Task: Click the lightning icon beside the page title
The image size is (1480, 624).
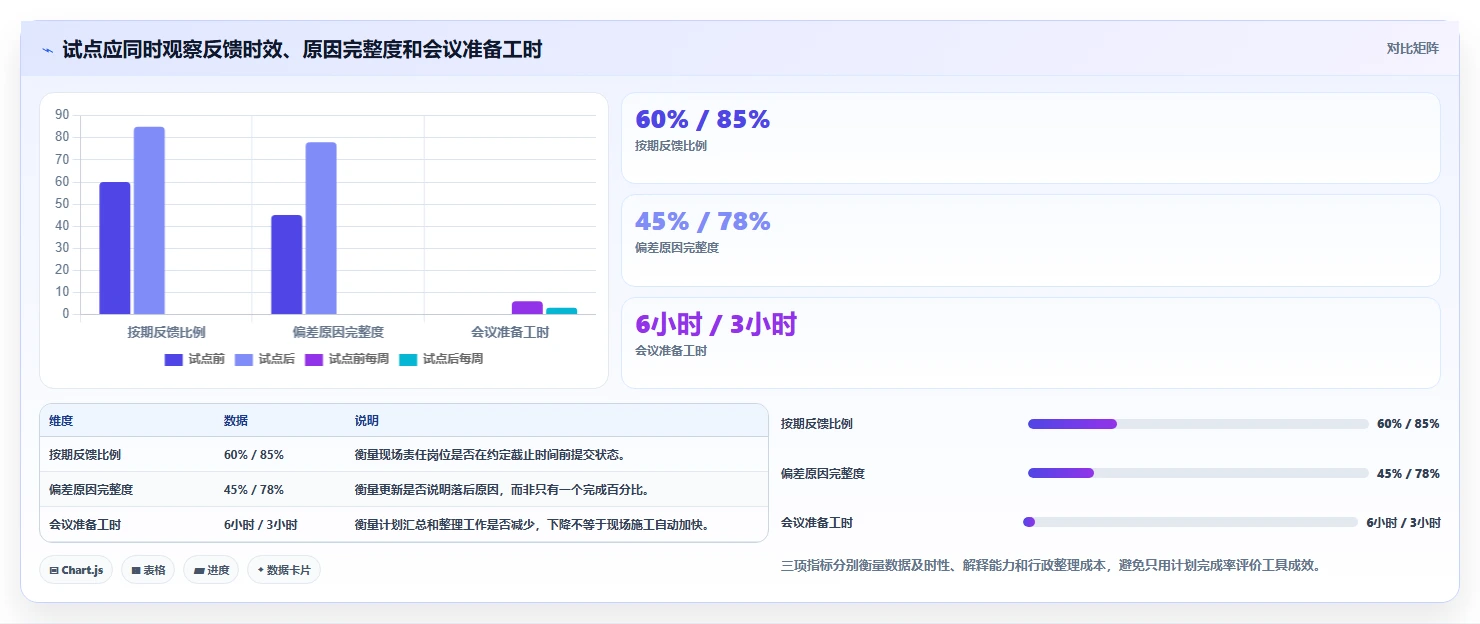Action: [48, 50]
